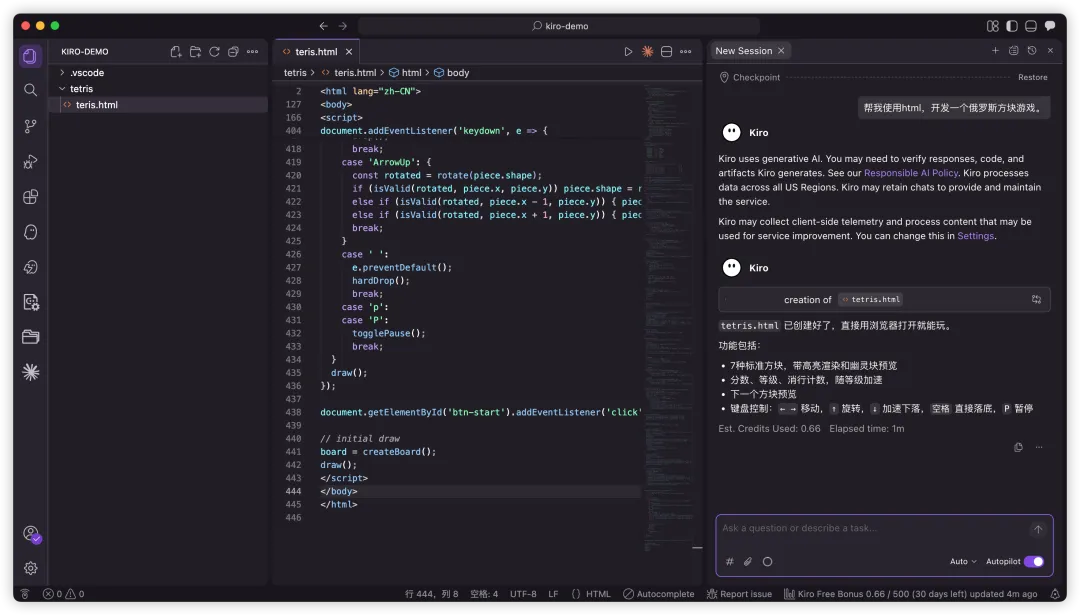Refresh the explorer file tree
1080x615 pixels.
tap(214, 52)
